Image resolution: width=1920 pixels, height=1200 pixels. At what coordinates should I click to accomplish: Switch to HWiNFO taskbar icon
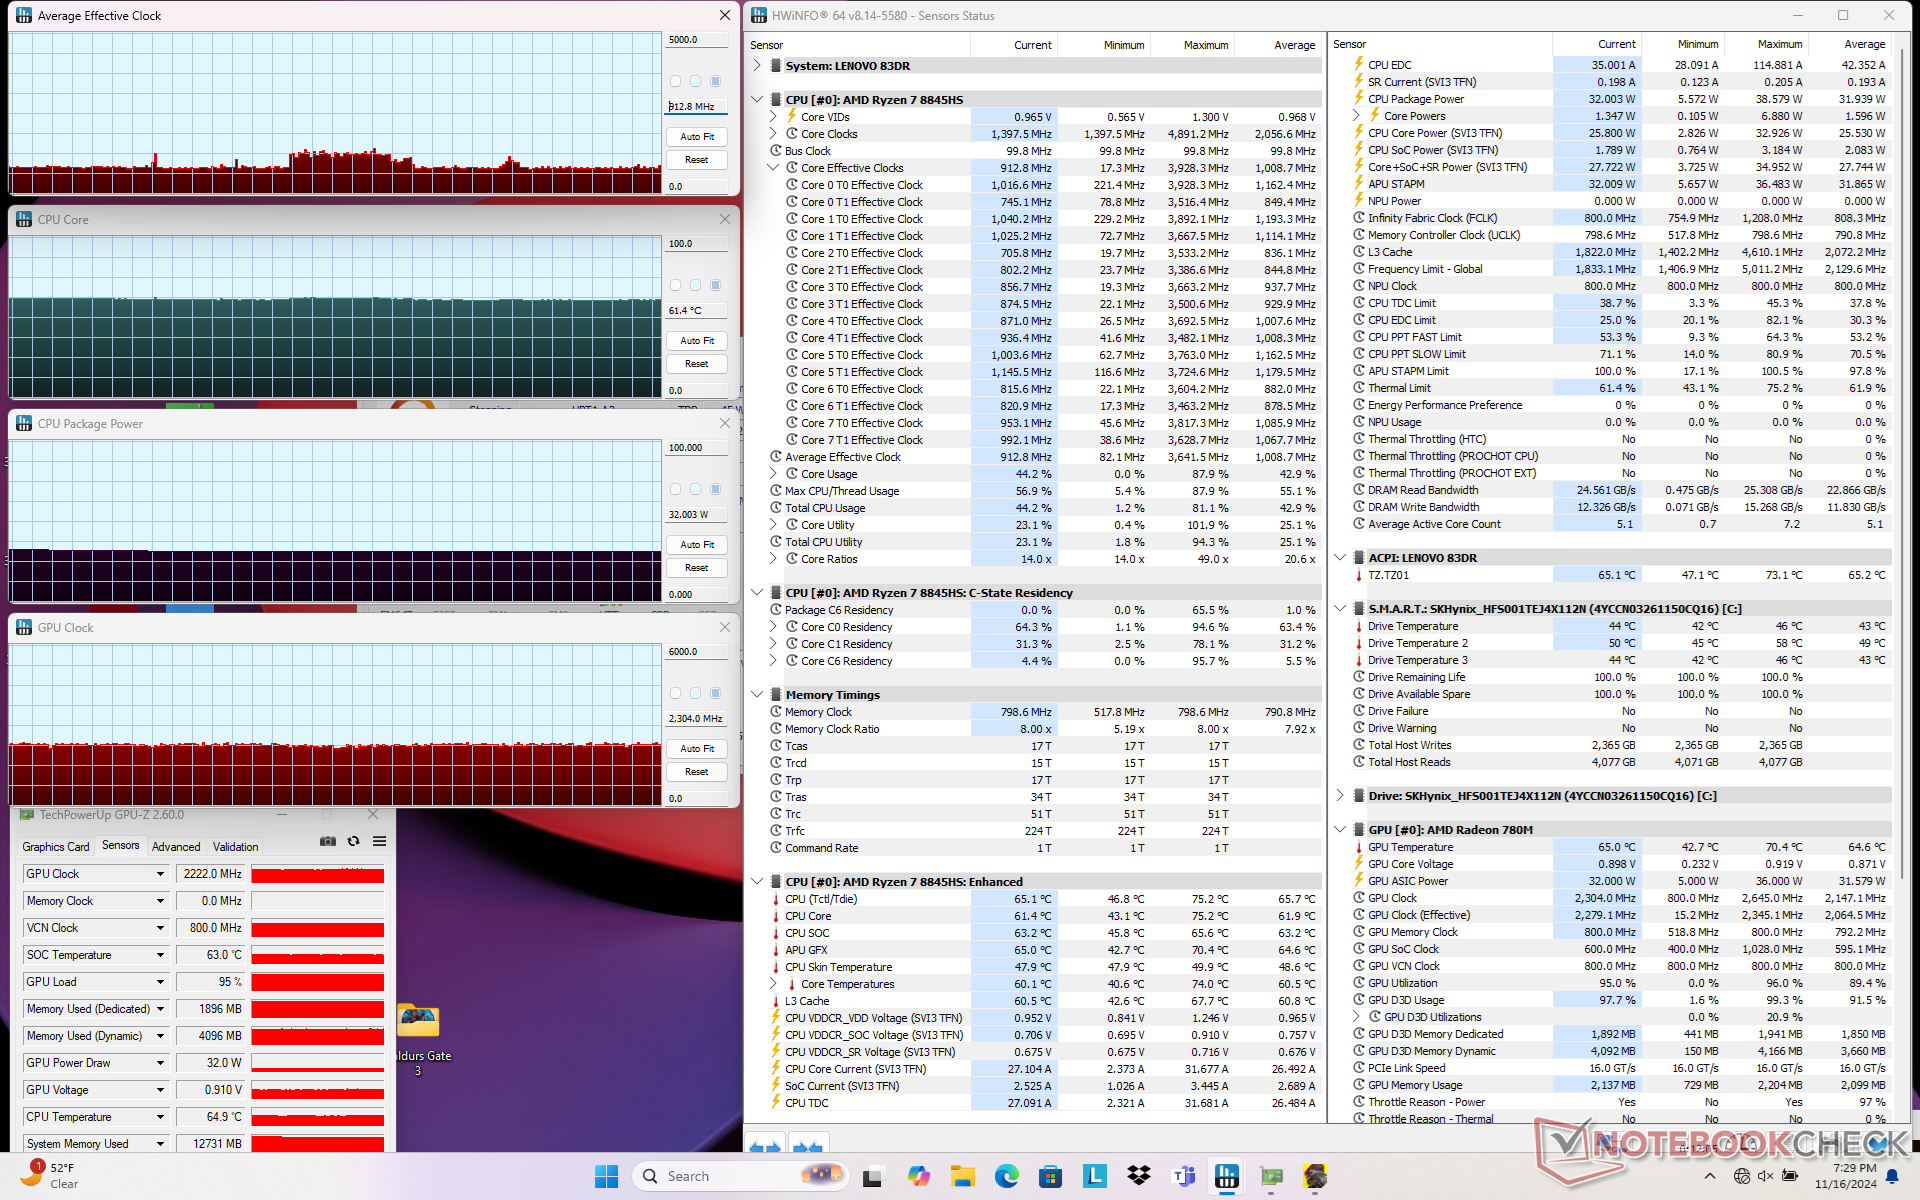point(1227,1176)
